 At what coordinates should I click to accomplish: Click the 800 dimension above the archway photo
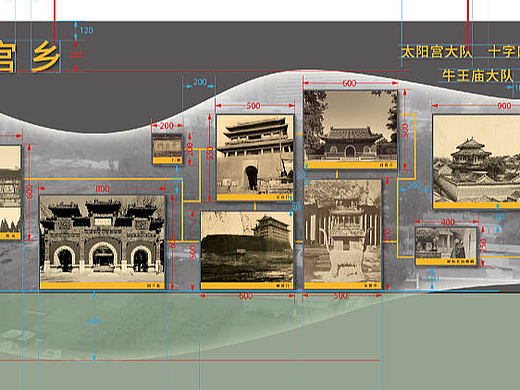[102, 189]
